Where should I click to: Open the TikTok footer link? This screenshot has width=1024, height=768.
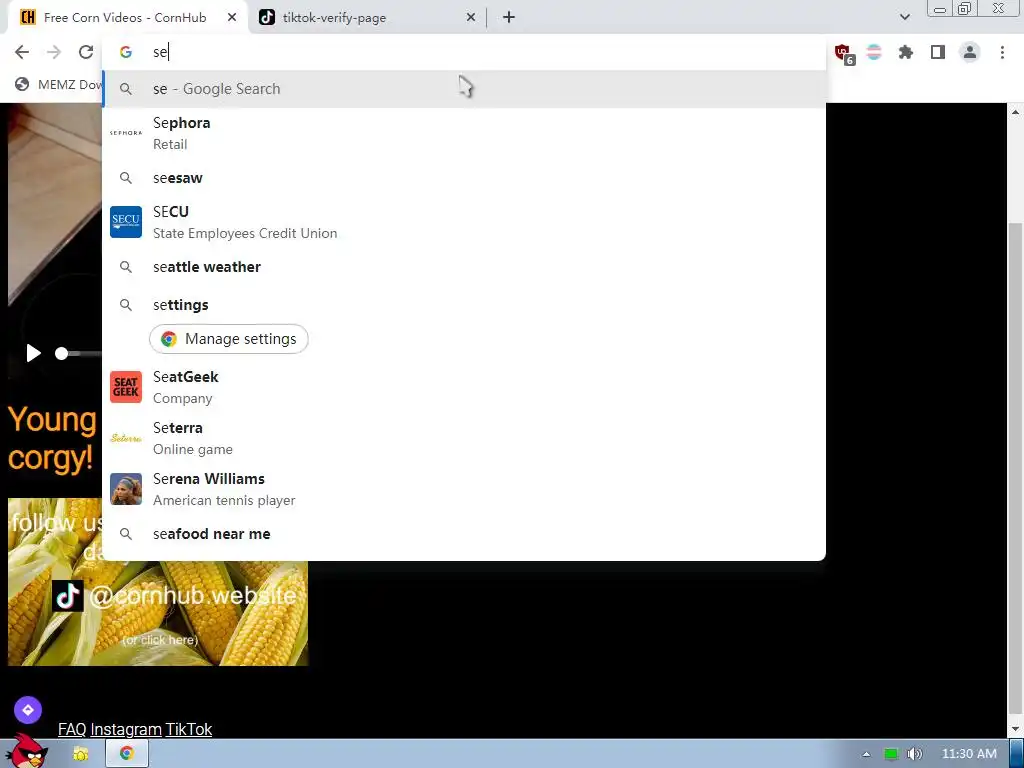[x=189, y=729]
